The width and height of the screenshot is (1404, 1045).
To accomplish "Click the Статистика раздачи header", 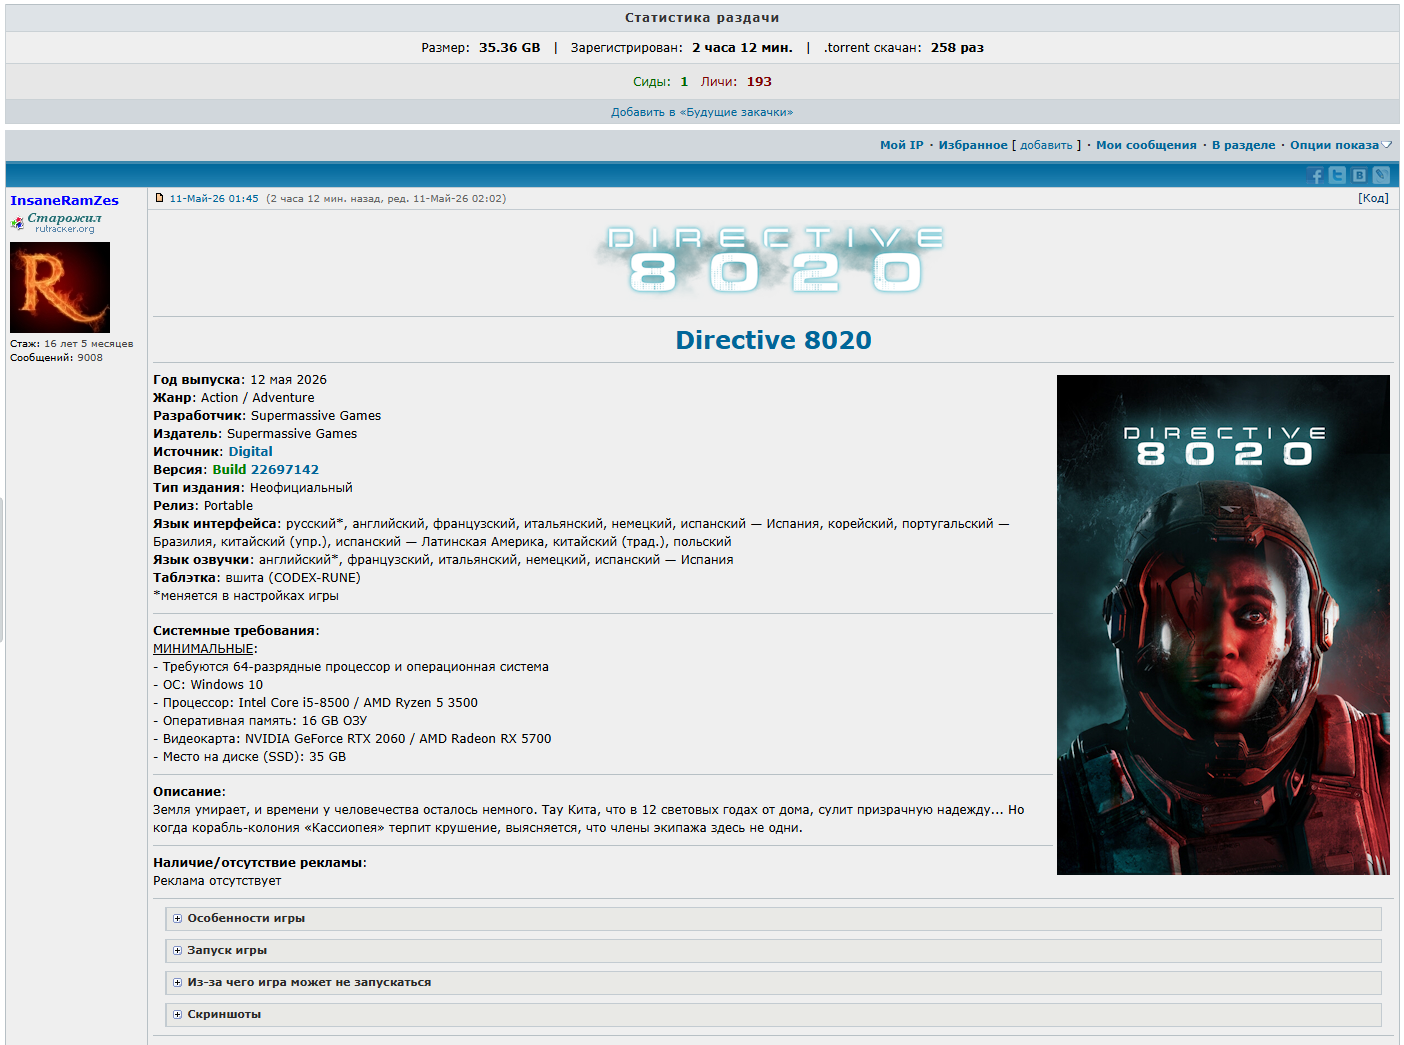I will (702, 18).
